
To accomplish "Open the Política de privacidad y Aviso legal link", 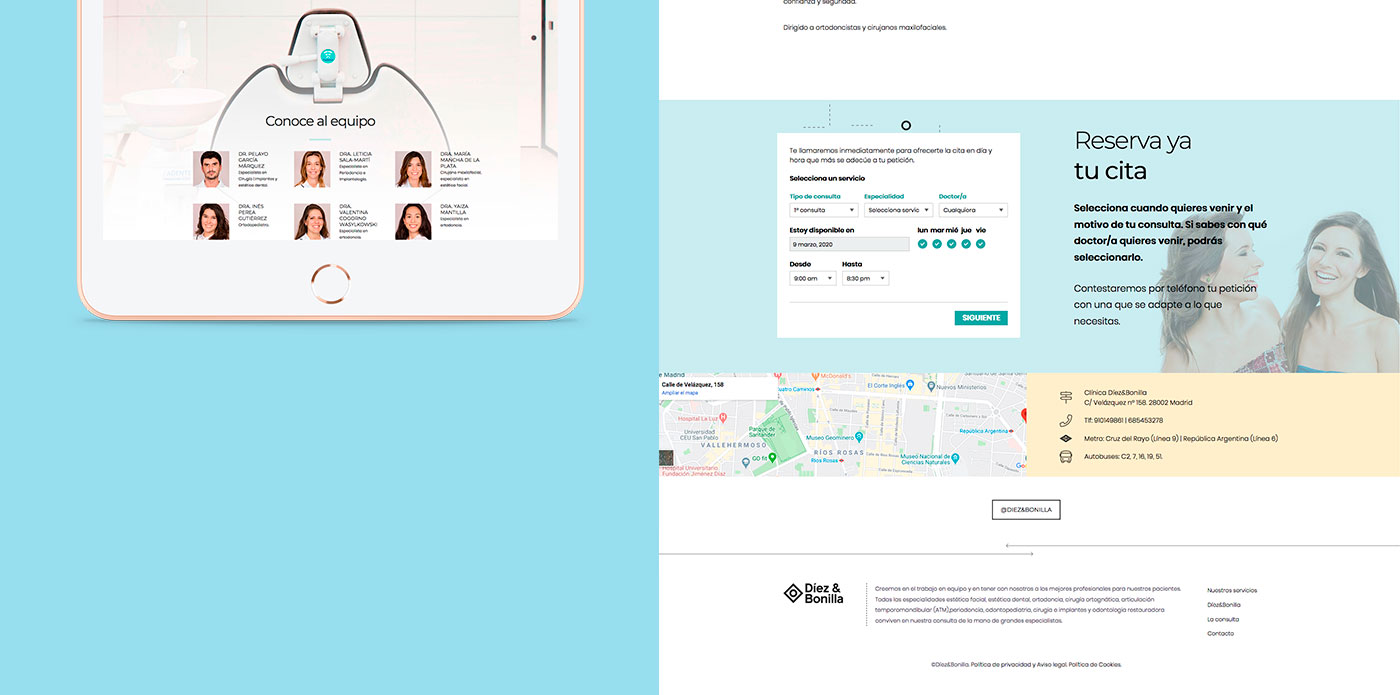I will pos(1018,664).
